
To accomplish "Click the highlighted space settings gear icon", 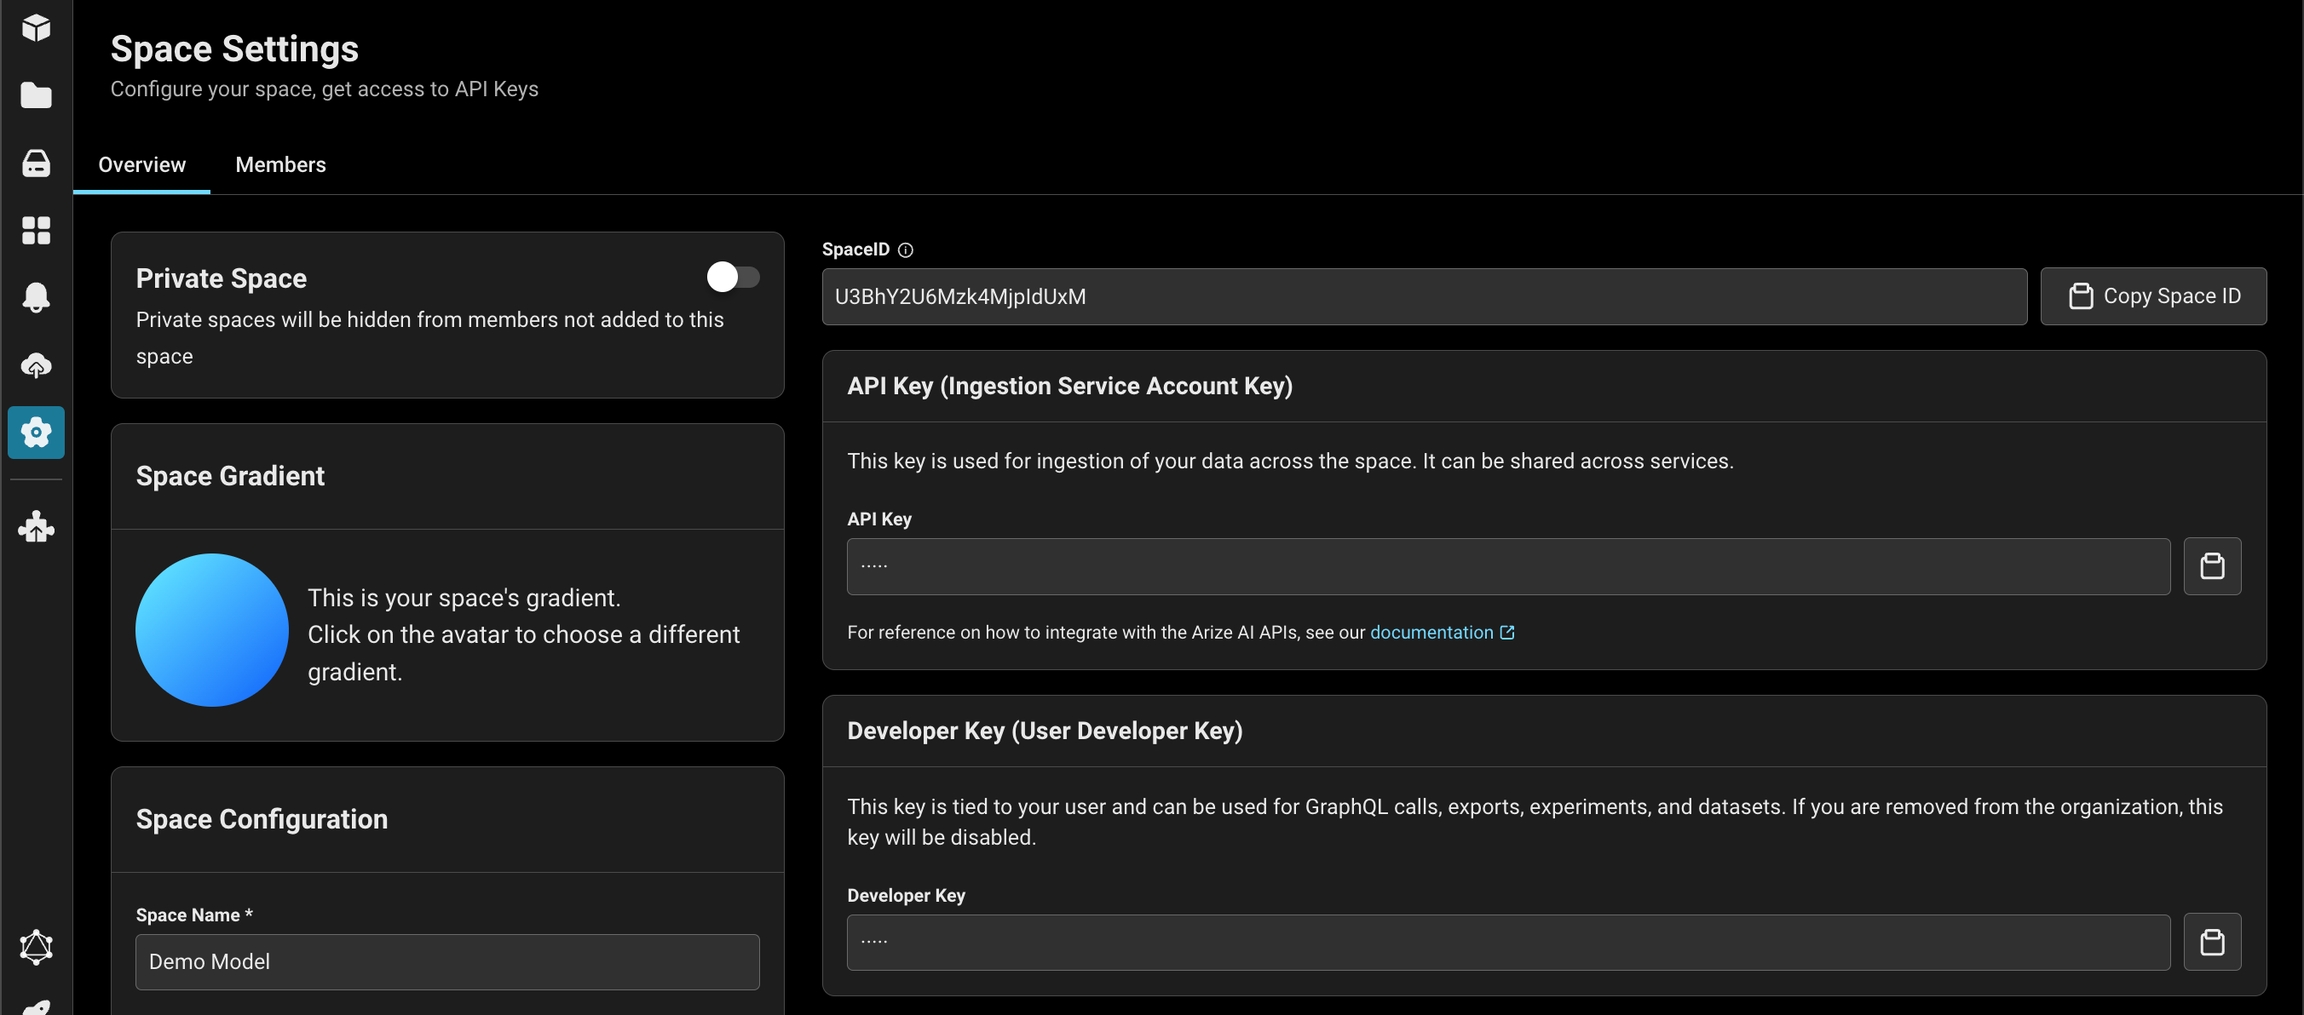I will [x=36, y=432].
